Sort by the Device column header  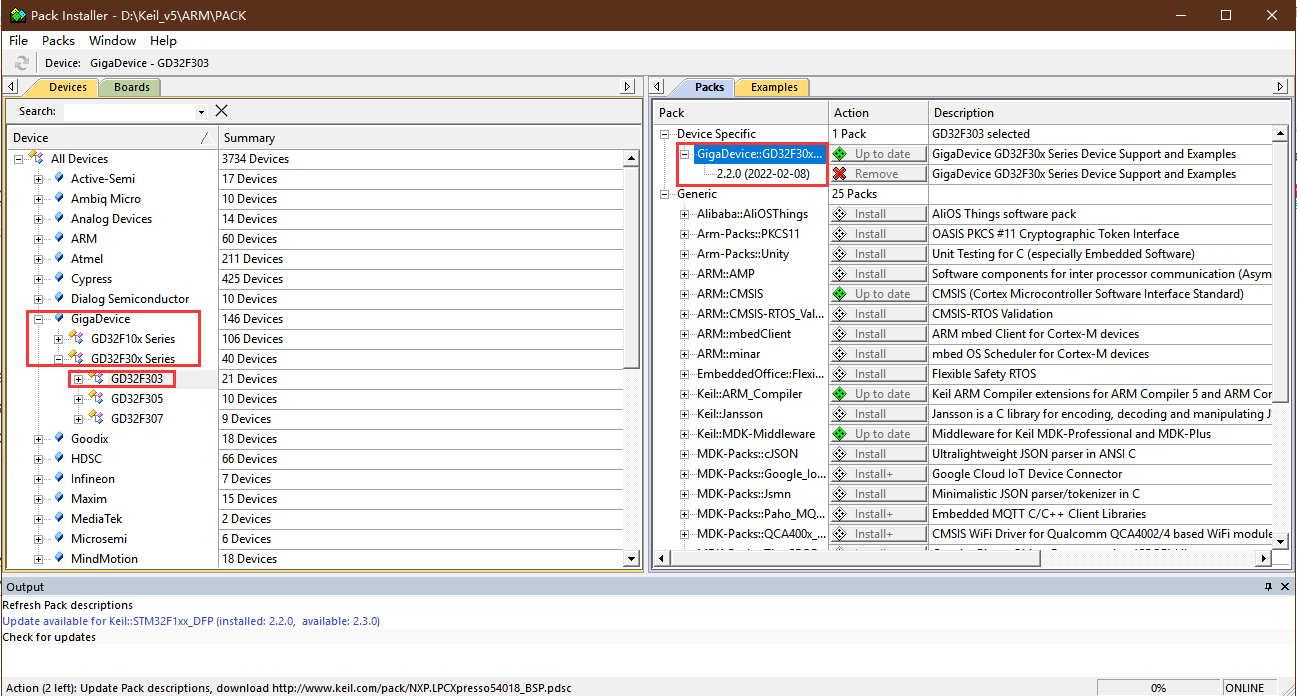pos(112,137)
